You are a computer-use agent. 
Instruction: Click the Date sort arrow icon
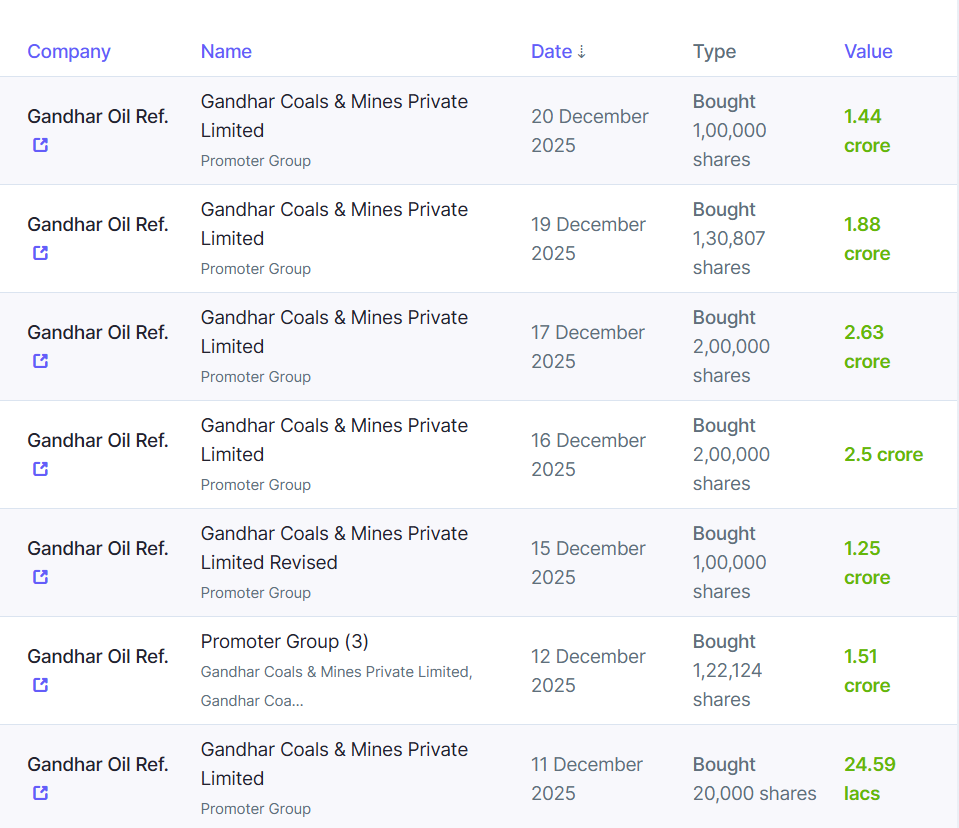[582, 52]
